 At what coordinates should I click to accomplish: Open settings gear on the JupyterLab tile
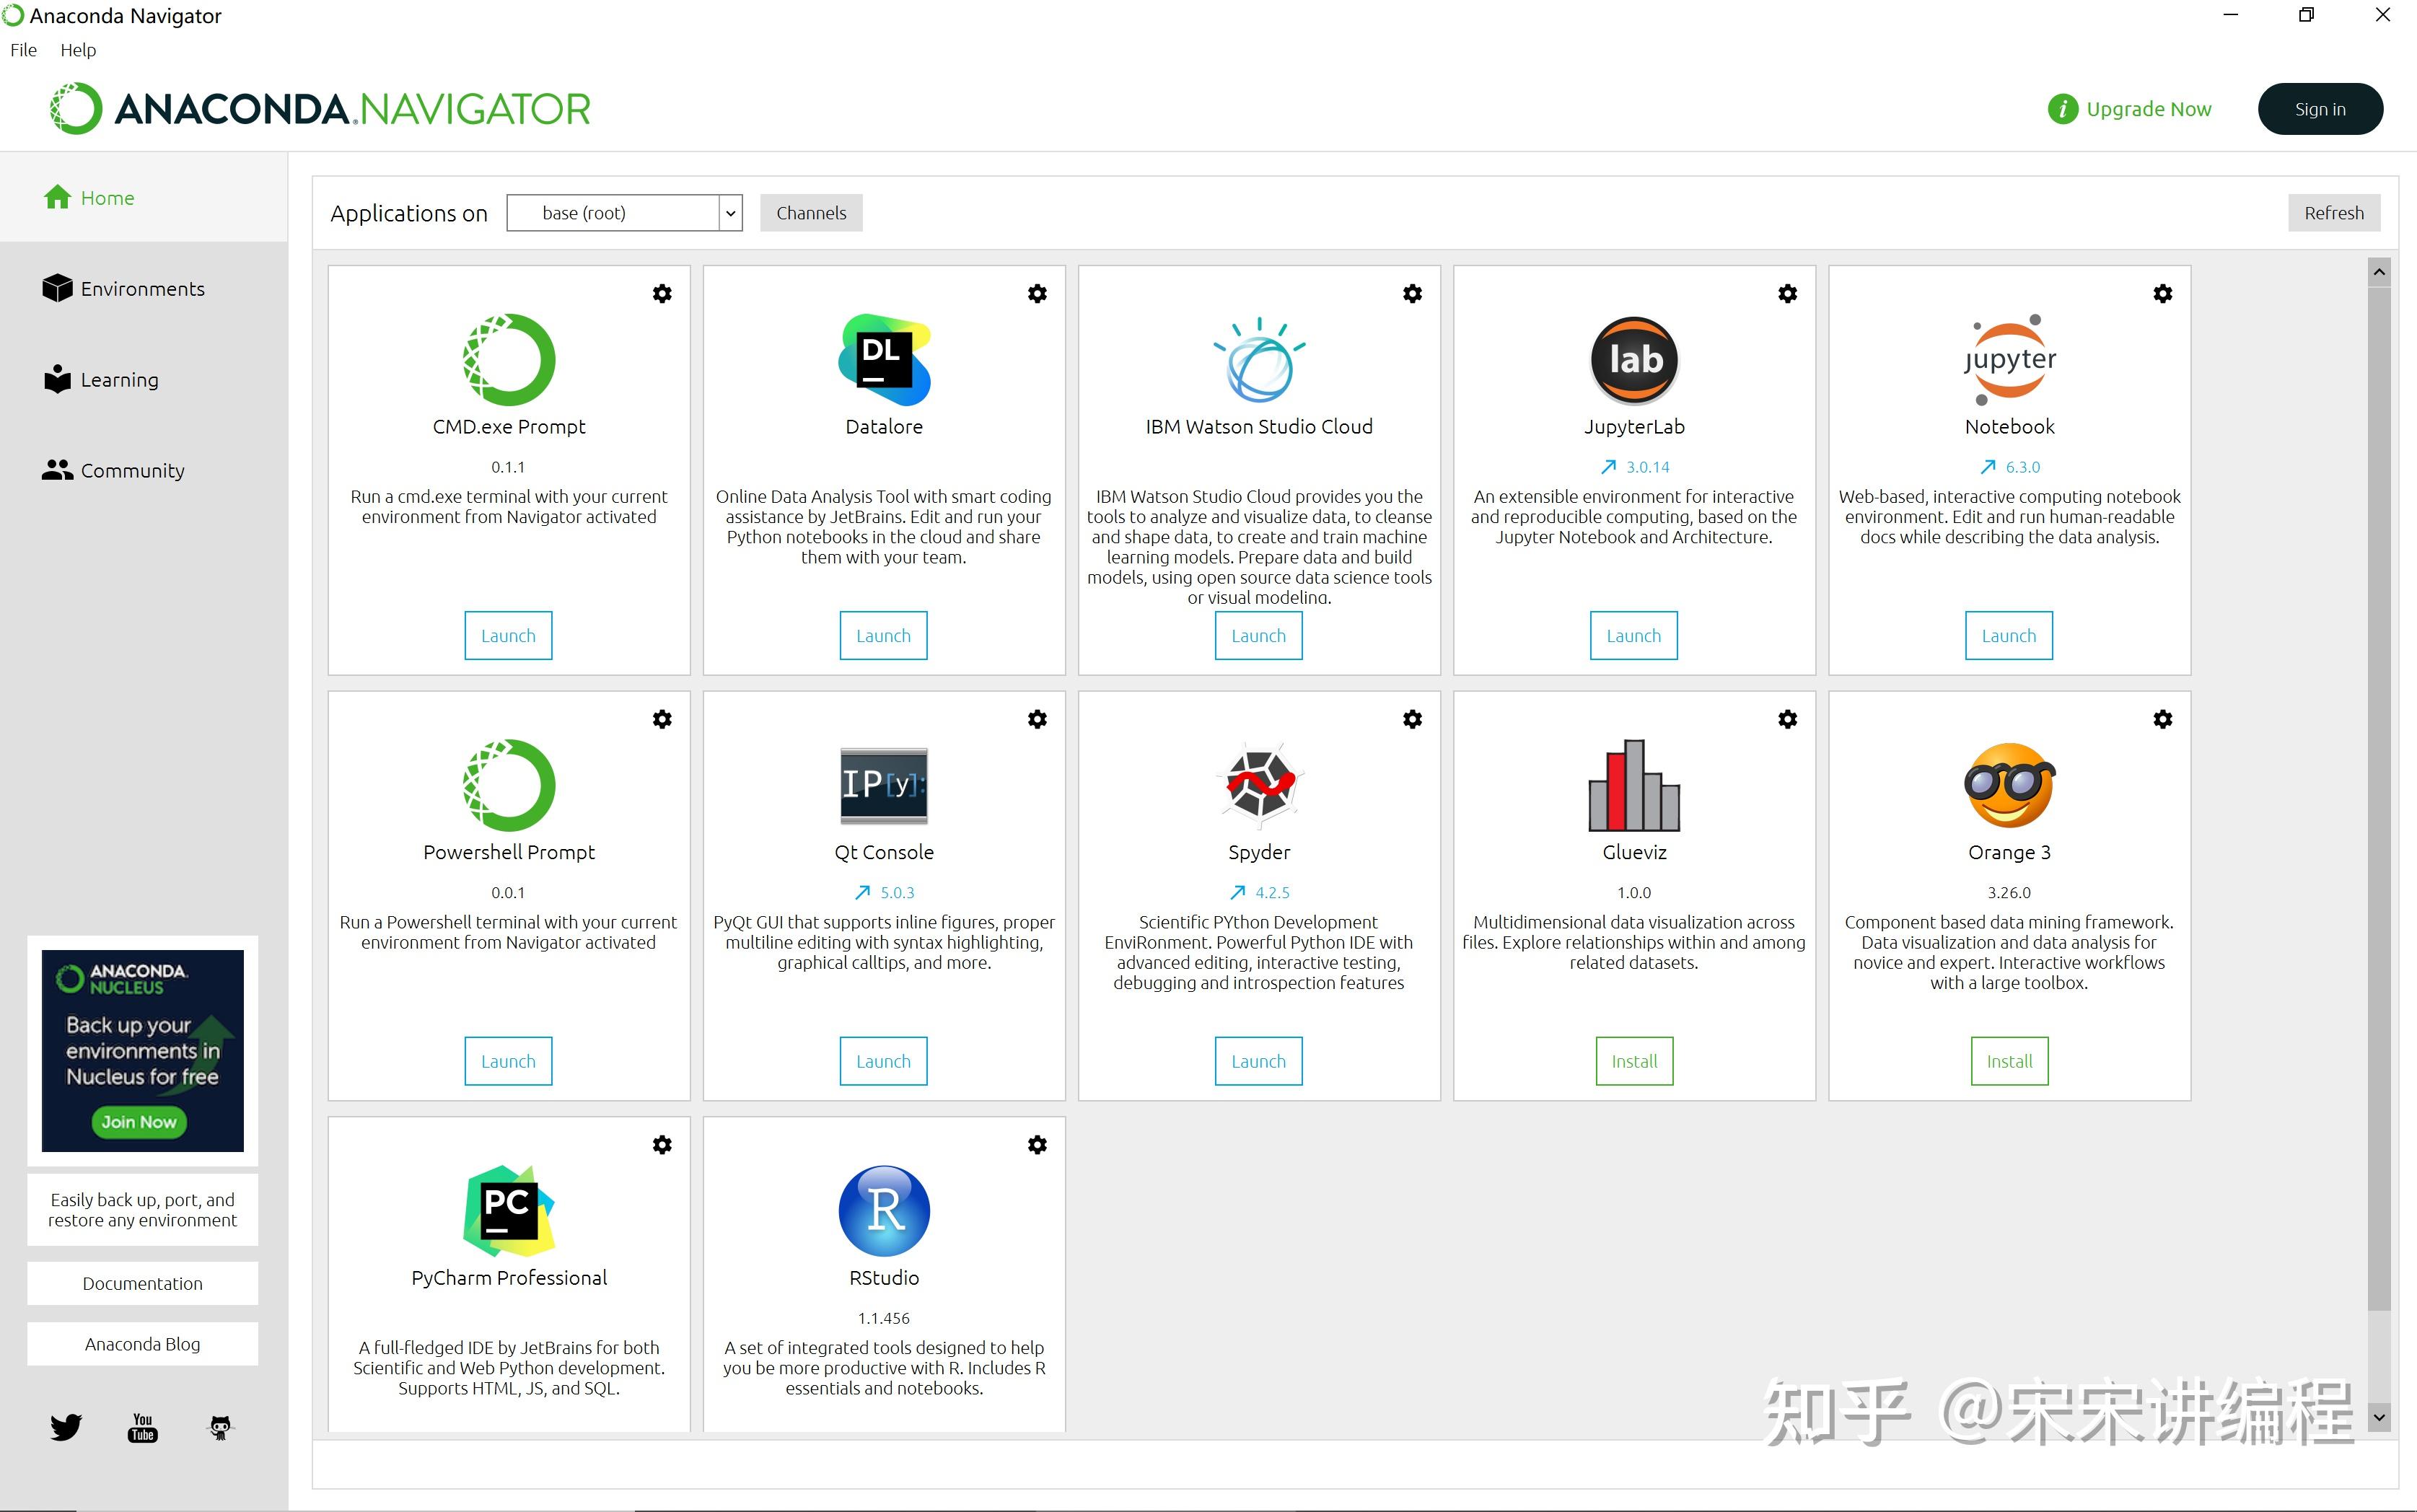[x=1787, y=293]
